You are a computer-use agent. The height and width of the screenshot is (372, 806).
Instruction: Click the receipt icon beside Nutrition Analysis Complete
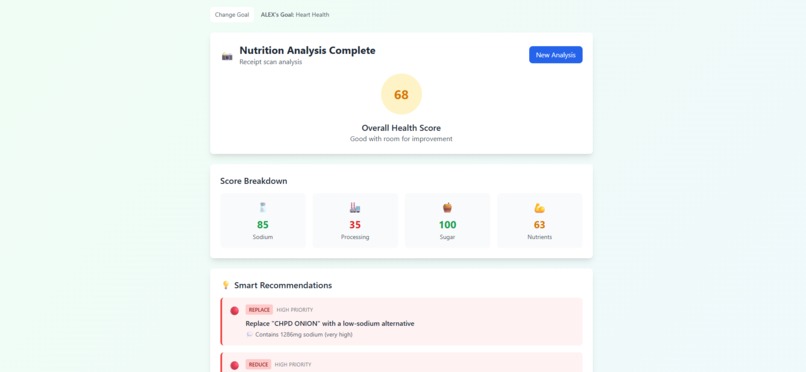pos(227,56)
